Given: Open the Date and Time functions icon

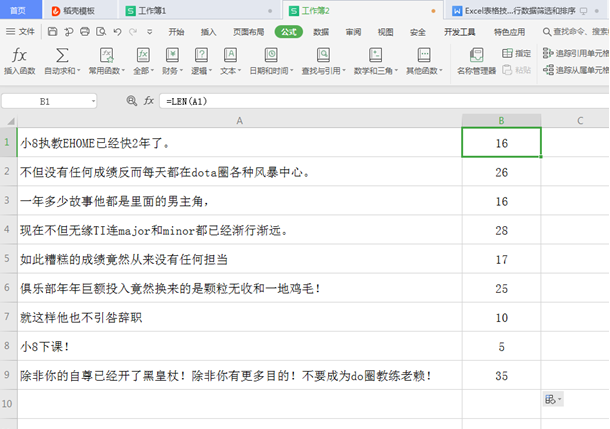Looking at the screenshot, I should pos(271,55).
